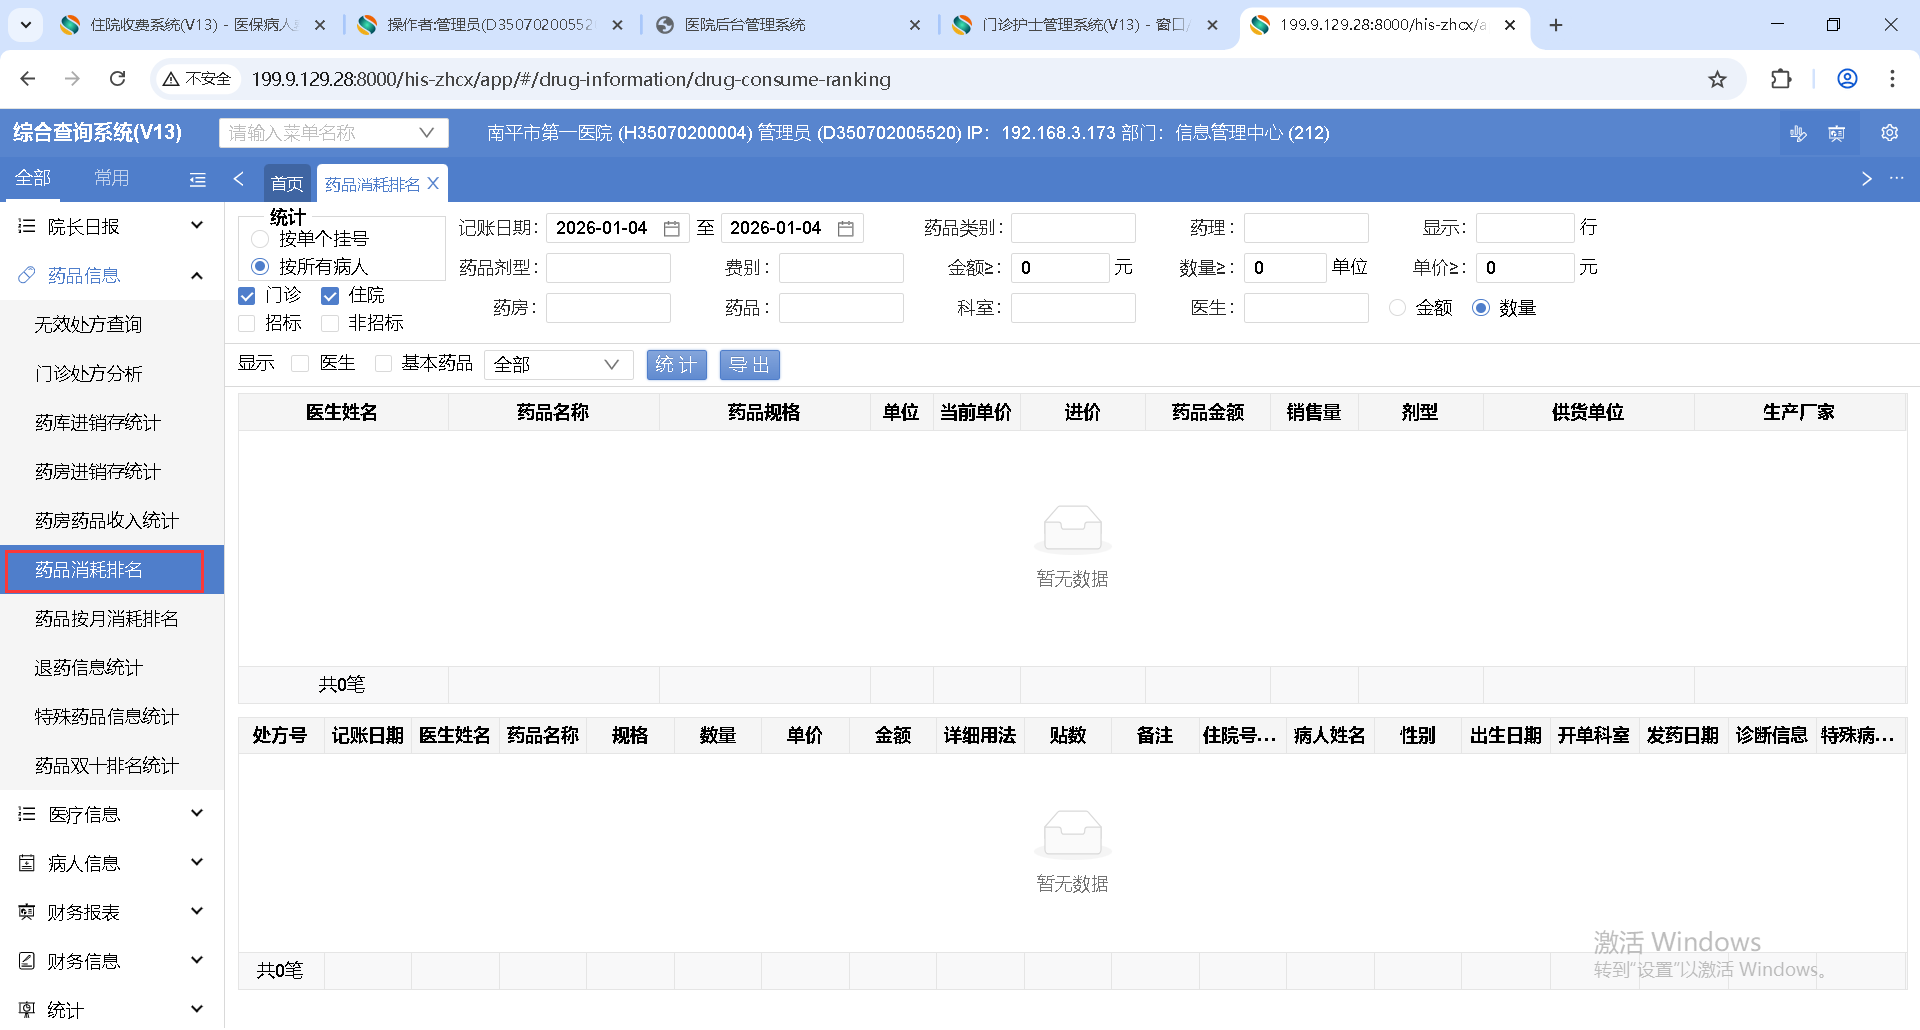Enable the 基本药品 checkbox

click(383, 364)
